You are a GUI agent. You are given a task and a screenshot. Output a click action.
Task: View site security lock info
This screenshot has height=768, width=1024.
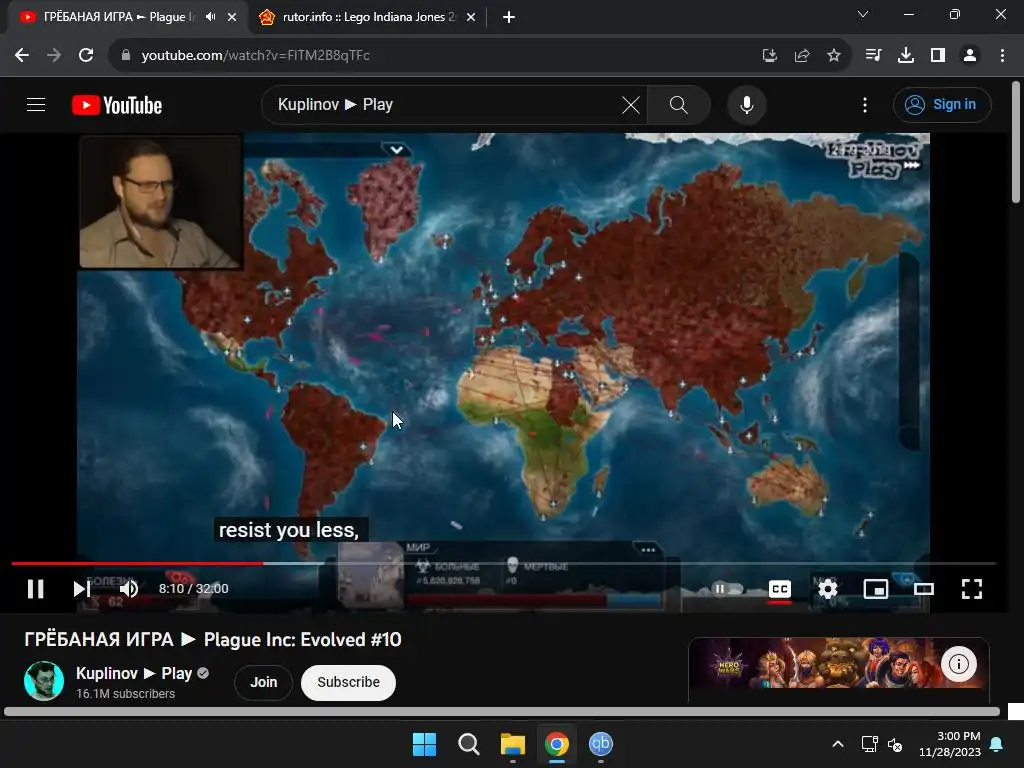(x=126, y=56)
